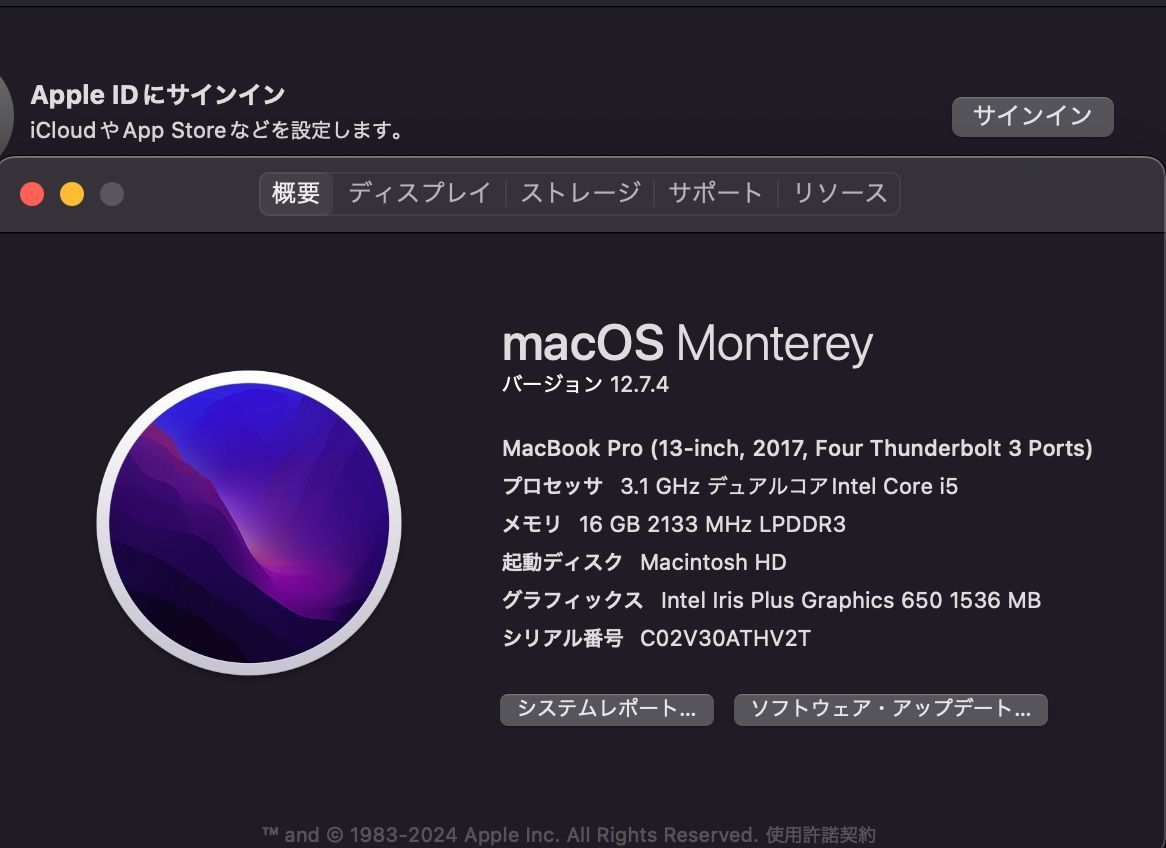Open the ストレージ tab
This screenshot has height=848, width=1166.
click(580, 193)
